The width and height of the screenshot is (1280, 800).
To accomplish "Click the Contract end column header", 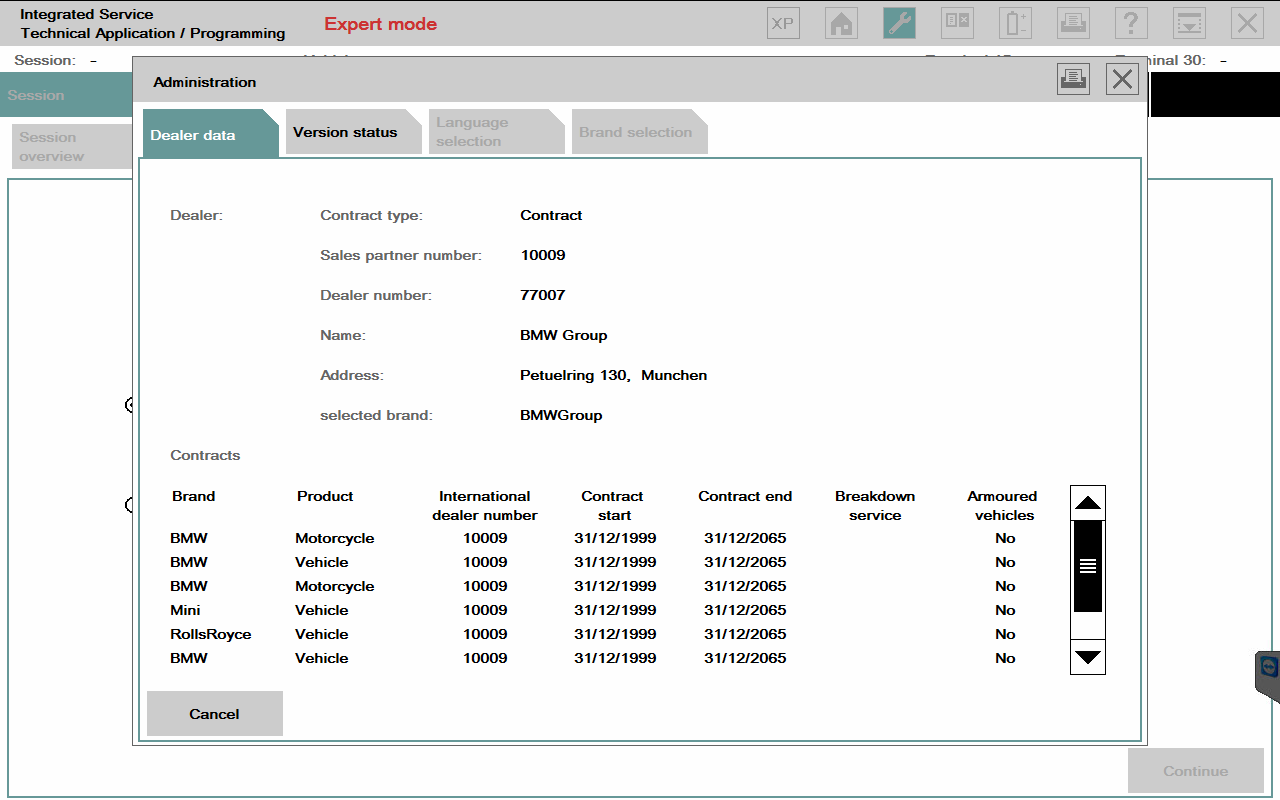I will click(745, 496).
